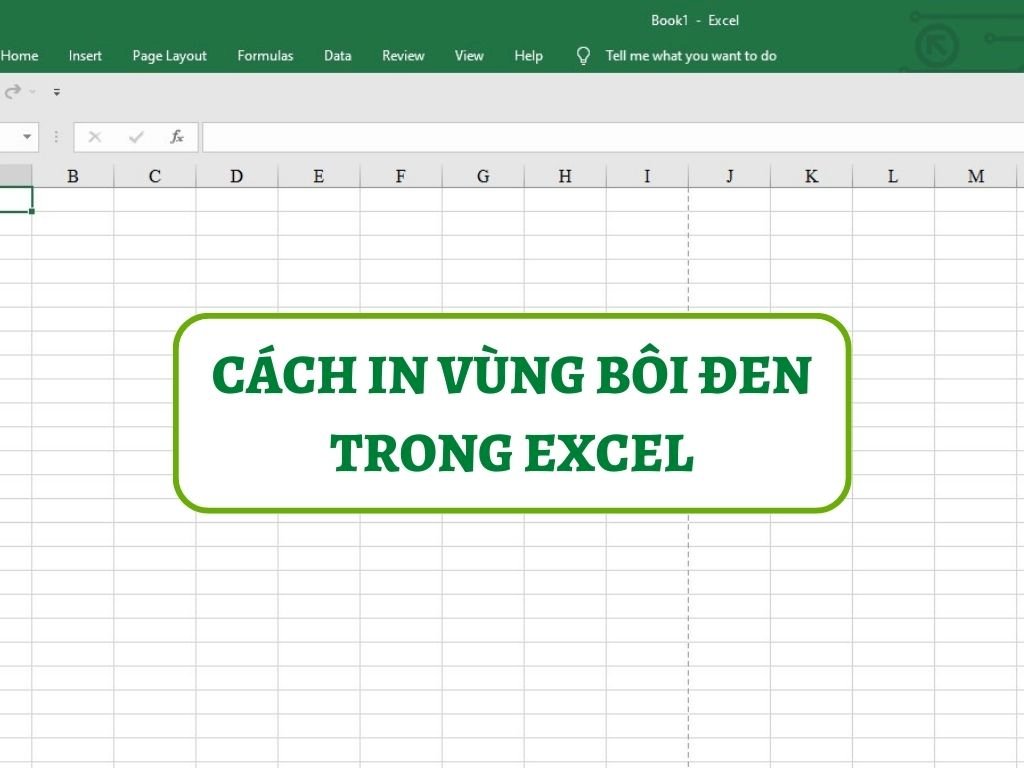Open the Redo history dropdown arrow
The width and height of the screenshot is (1024, 768).
32,92
